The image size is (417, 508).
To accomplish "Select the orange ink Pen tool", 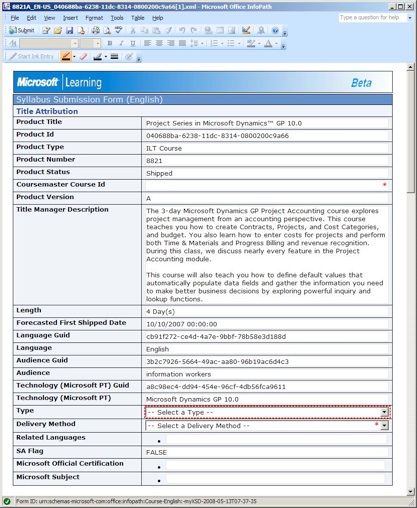I will pyautogui.click(x=66, y=56).
